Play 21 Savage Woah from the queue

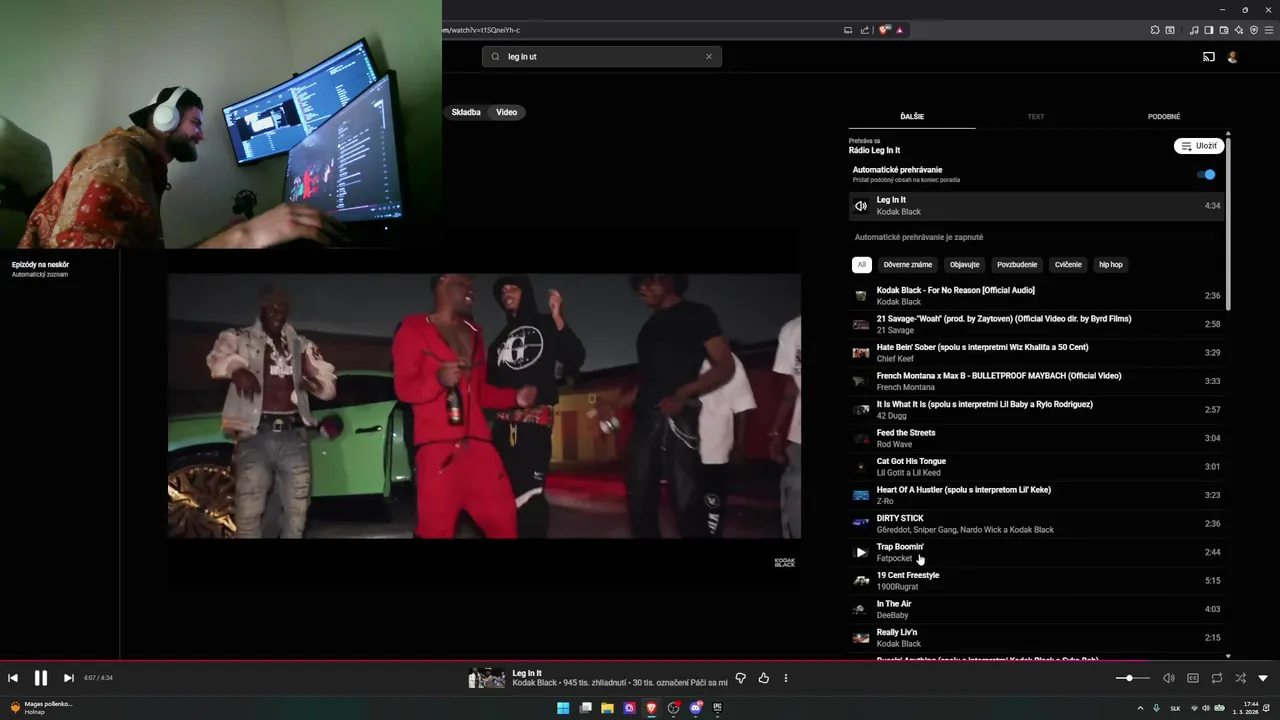[x=1036, y=324]
